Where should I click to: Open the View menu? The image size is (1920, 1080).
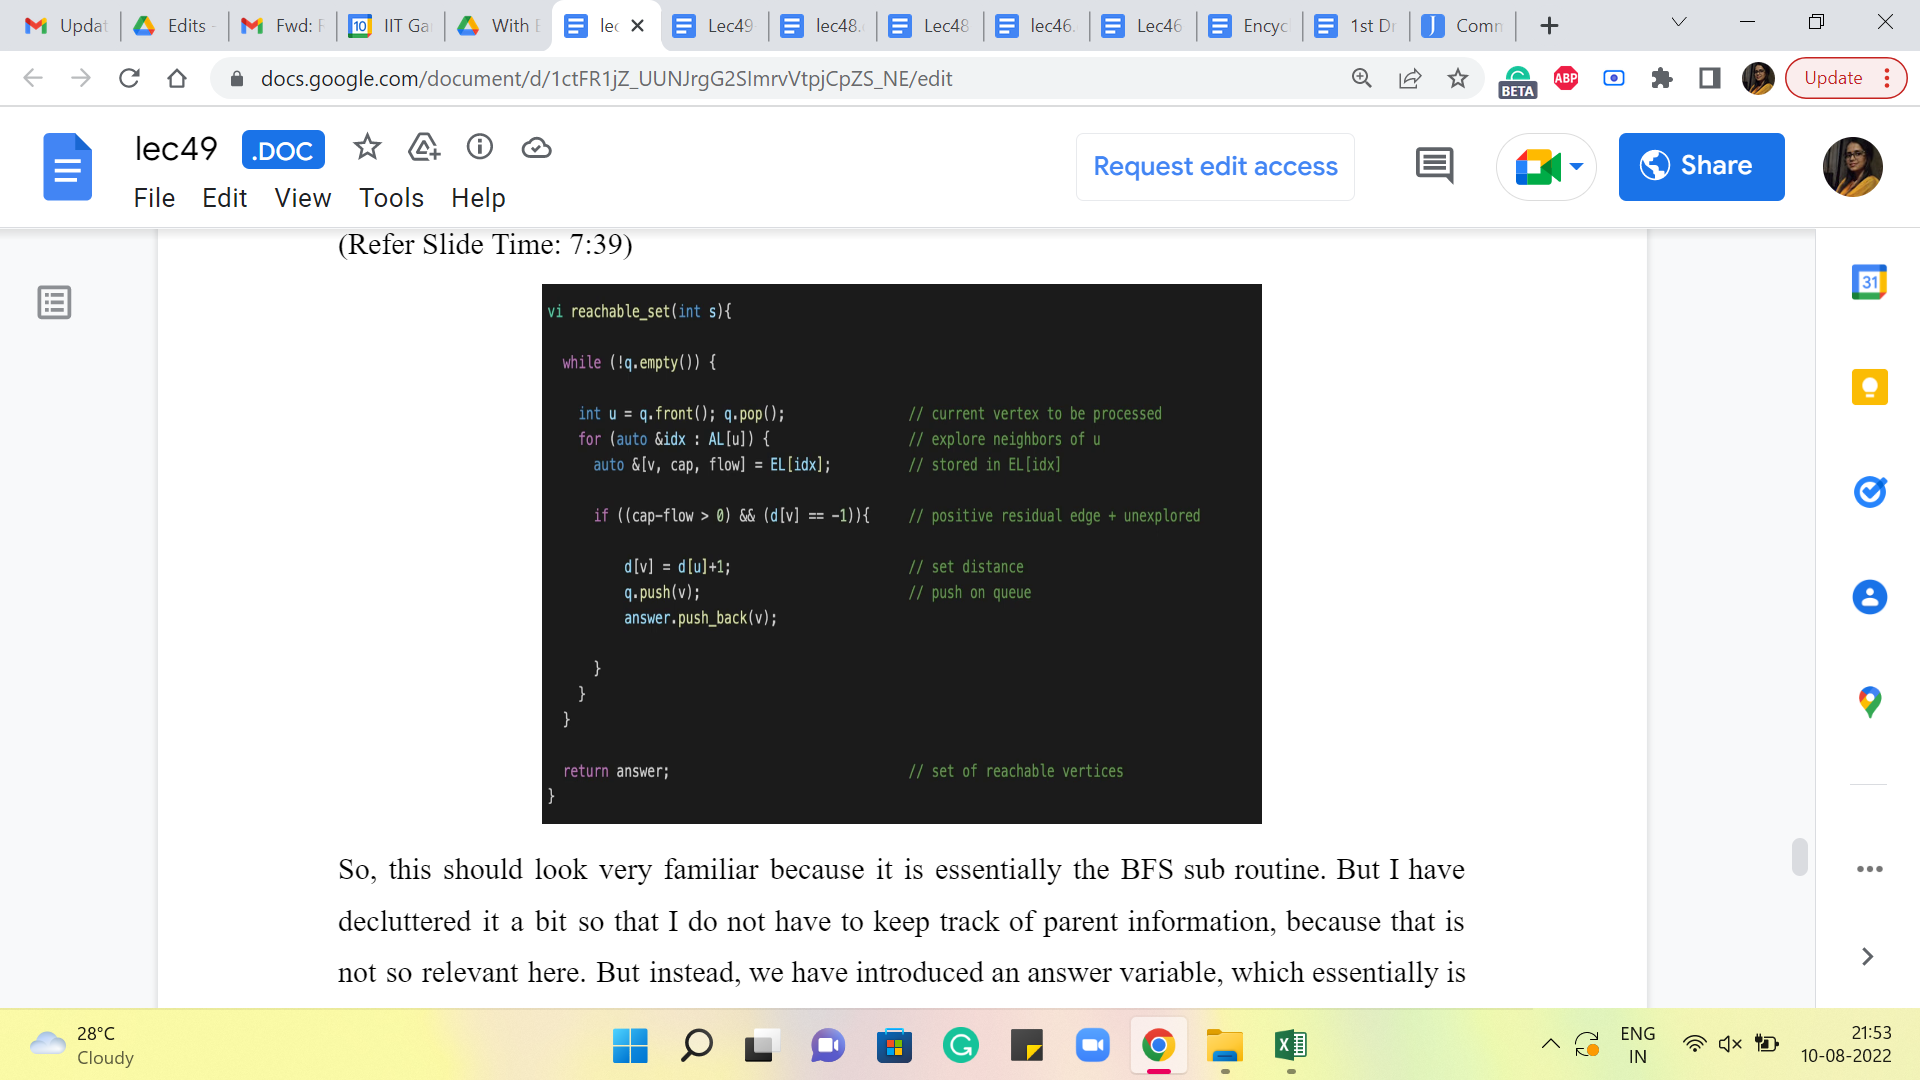coord(302,198)
